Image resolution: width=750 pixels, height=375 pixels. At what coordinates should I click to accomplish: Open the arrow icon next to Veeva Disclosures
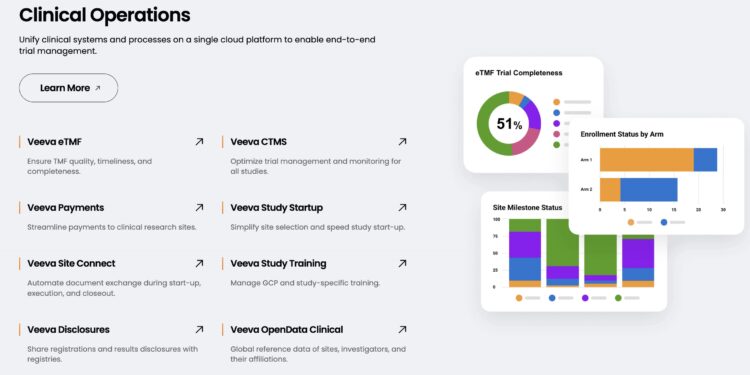tap(199, 330)
